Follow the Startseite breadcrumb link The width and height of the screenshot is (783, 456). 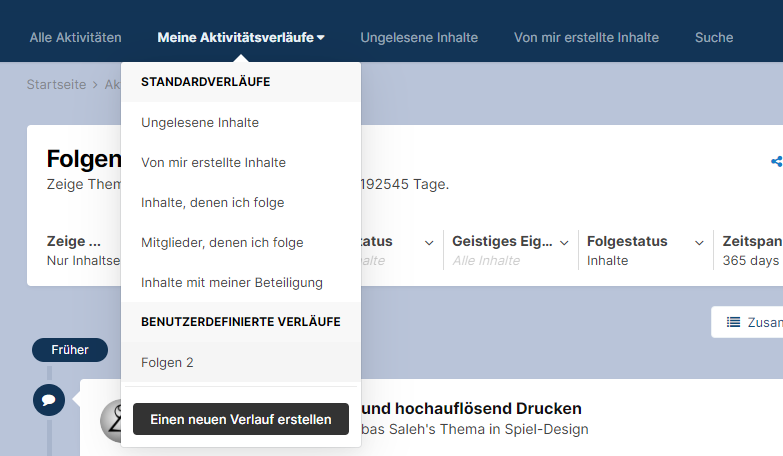coord(55,85)
